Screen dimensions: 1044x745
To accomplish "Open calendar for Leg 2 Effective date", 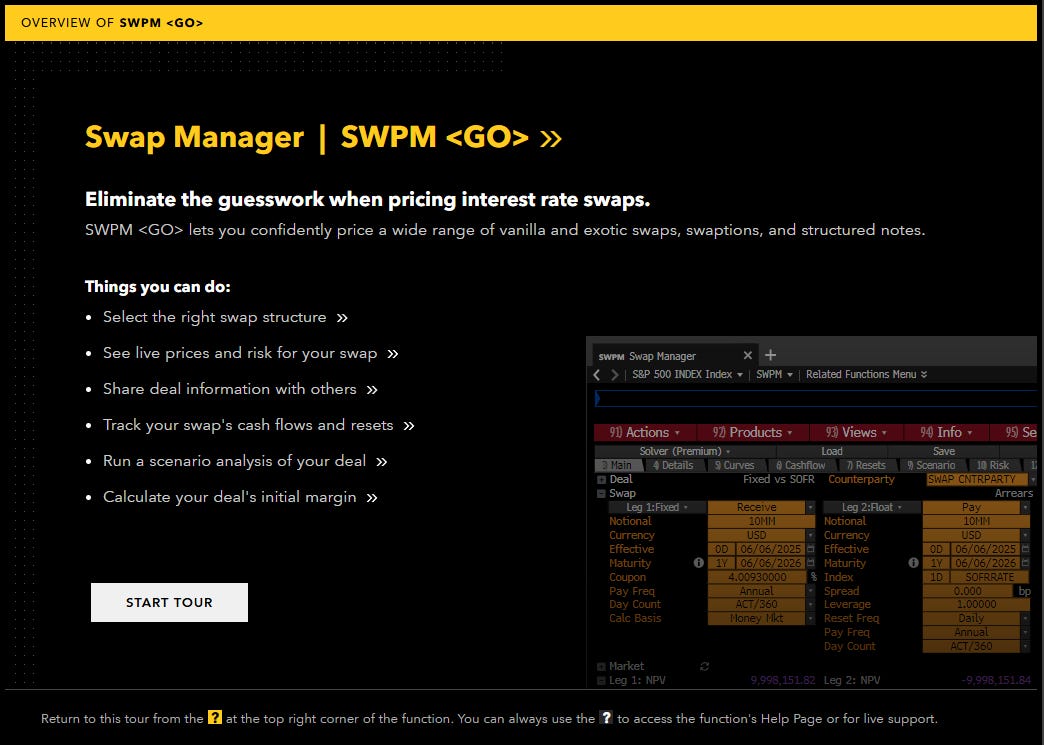I will point(1026,549).
